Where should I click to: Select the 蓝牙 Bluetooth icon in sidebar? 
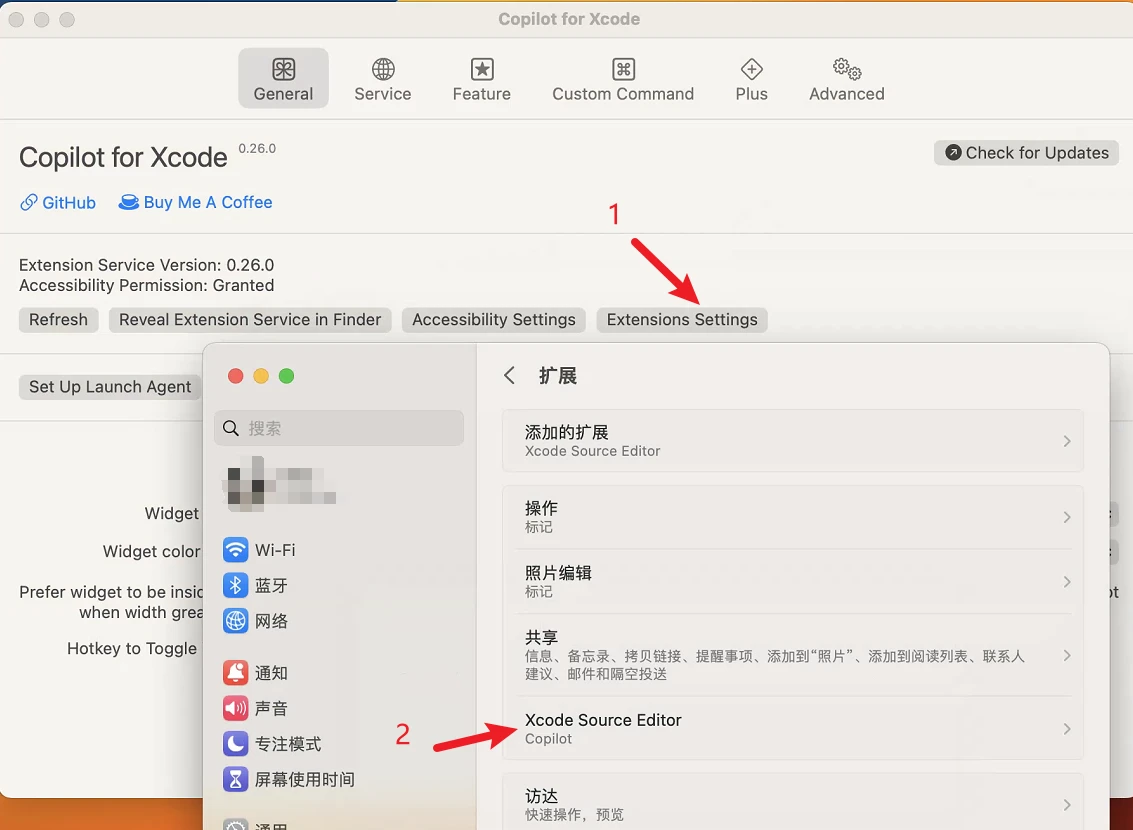pyautogui.click(x=236, y=585)
